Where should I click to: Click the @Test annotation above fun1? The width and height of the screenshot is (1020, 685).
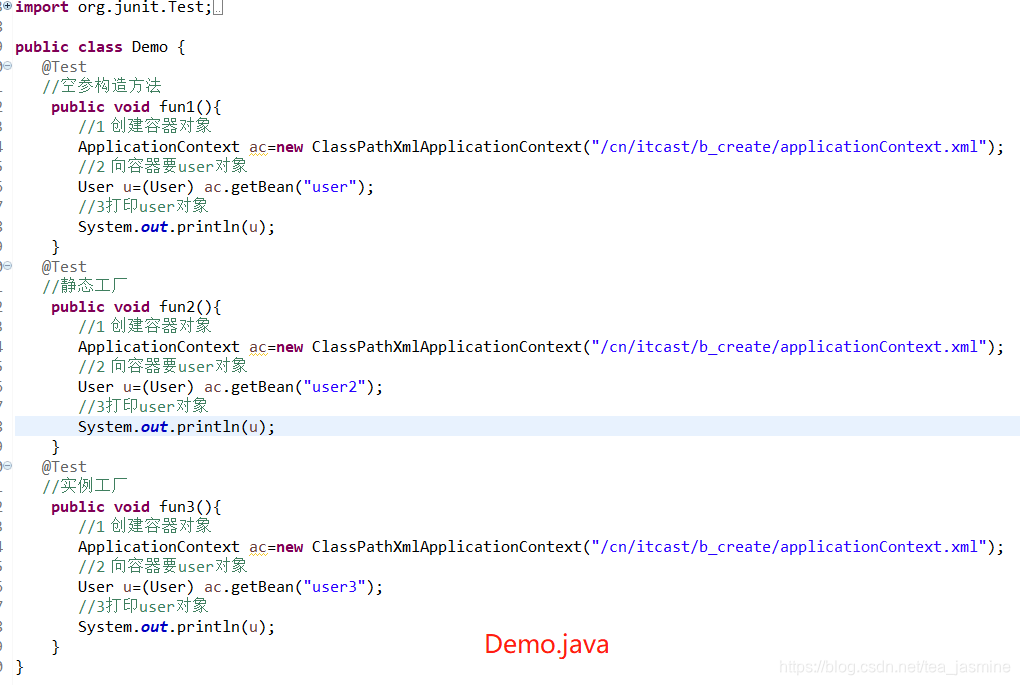(64, 66)
